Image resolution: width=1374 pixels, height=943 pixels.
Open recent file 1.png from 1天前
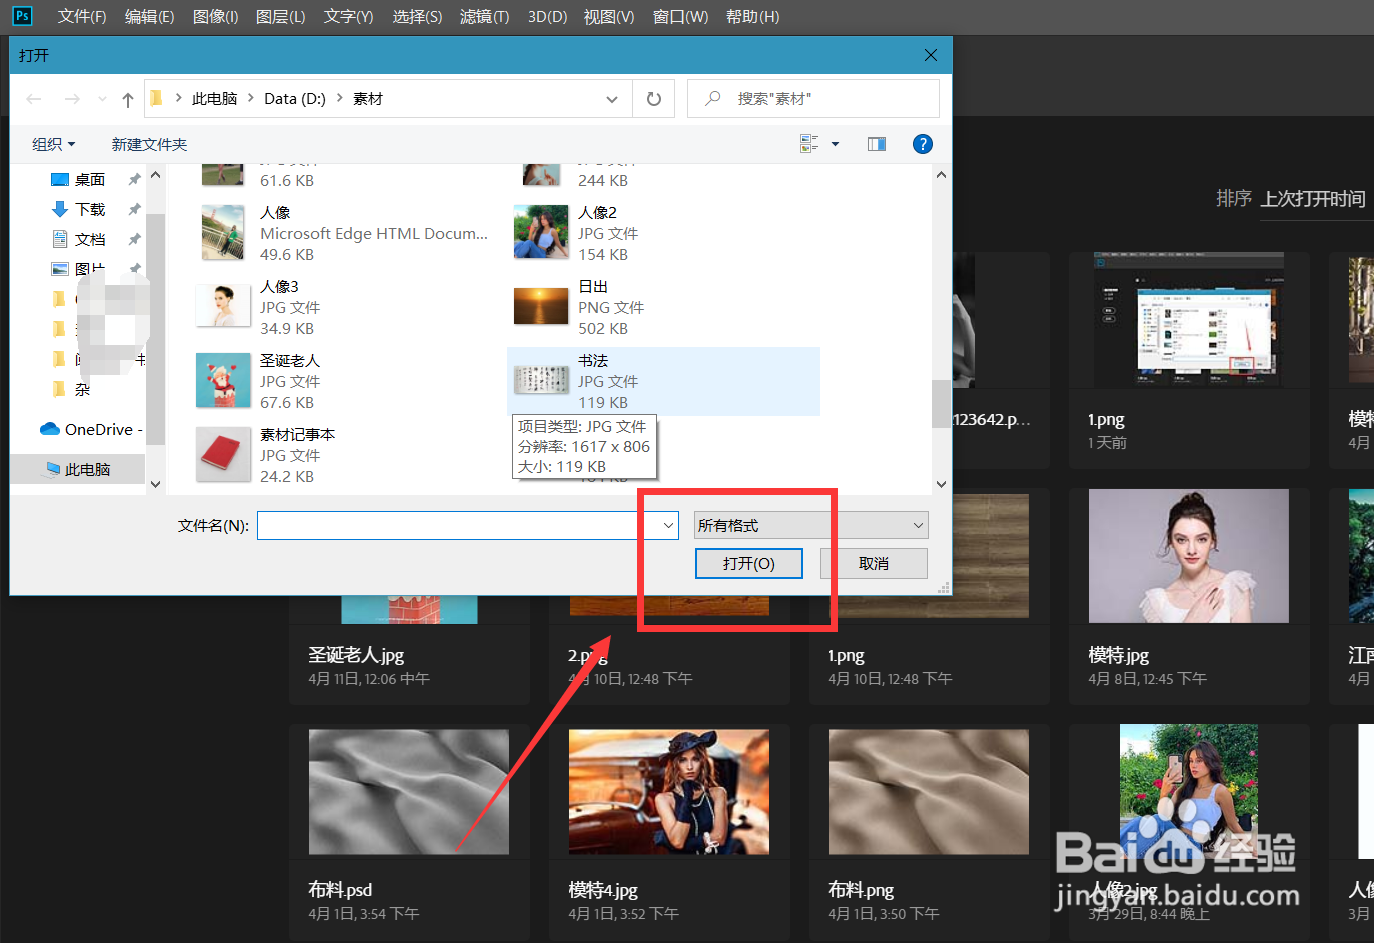point(1189,360)
